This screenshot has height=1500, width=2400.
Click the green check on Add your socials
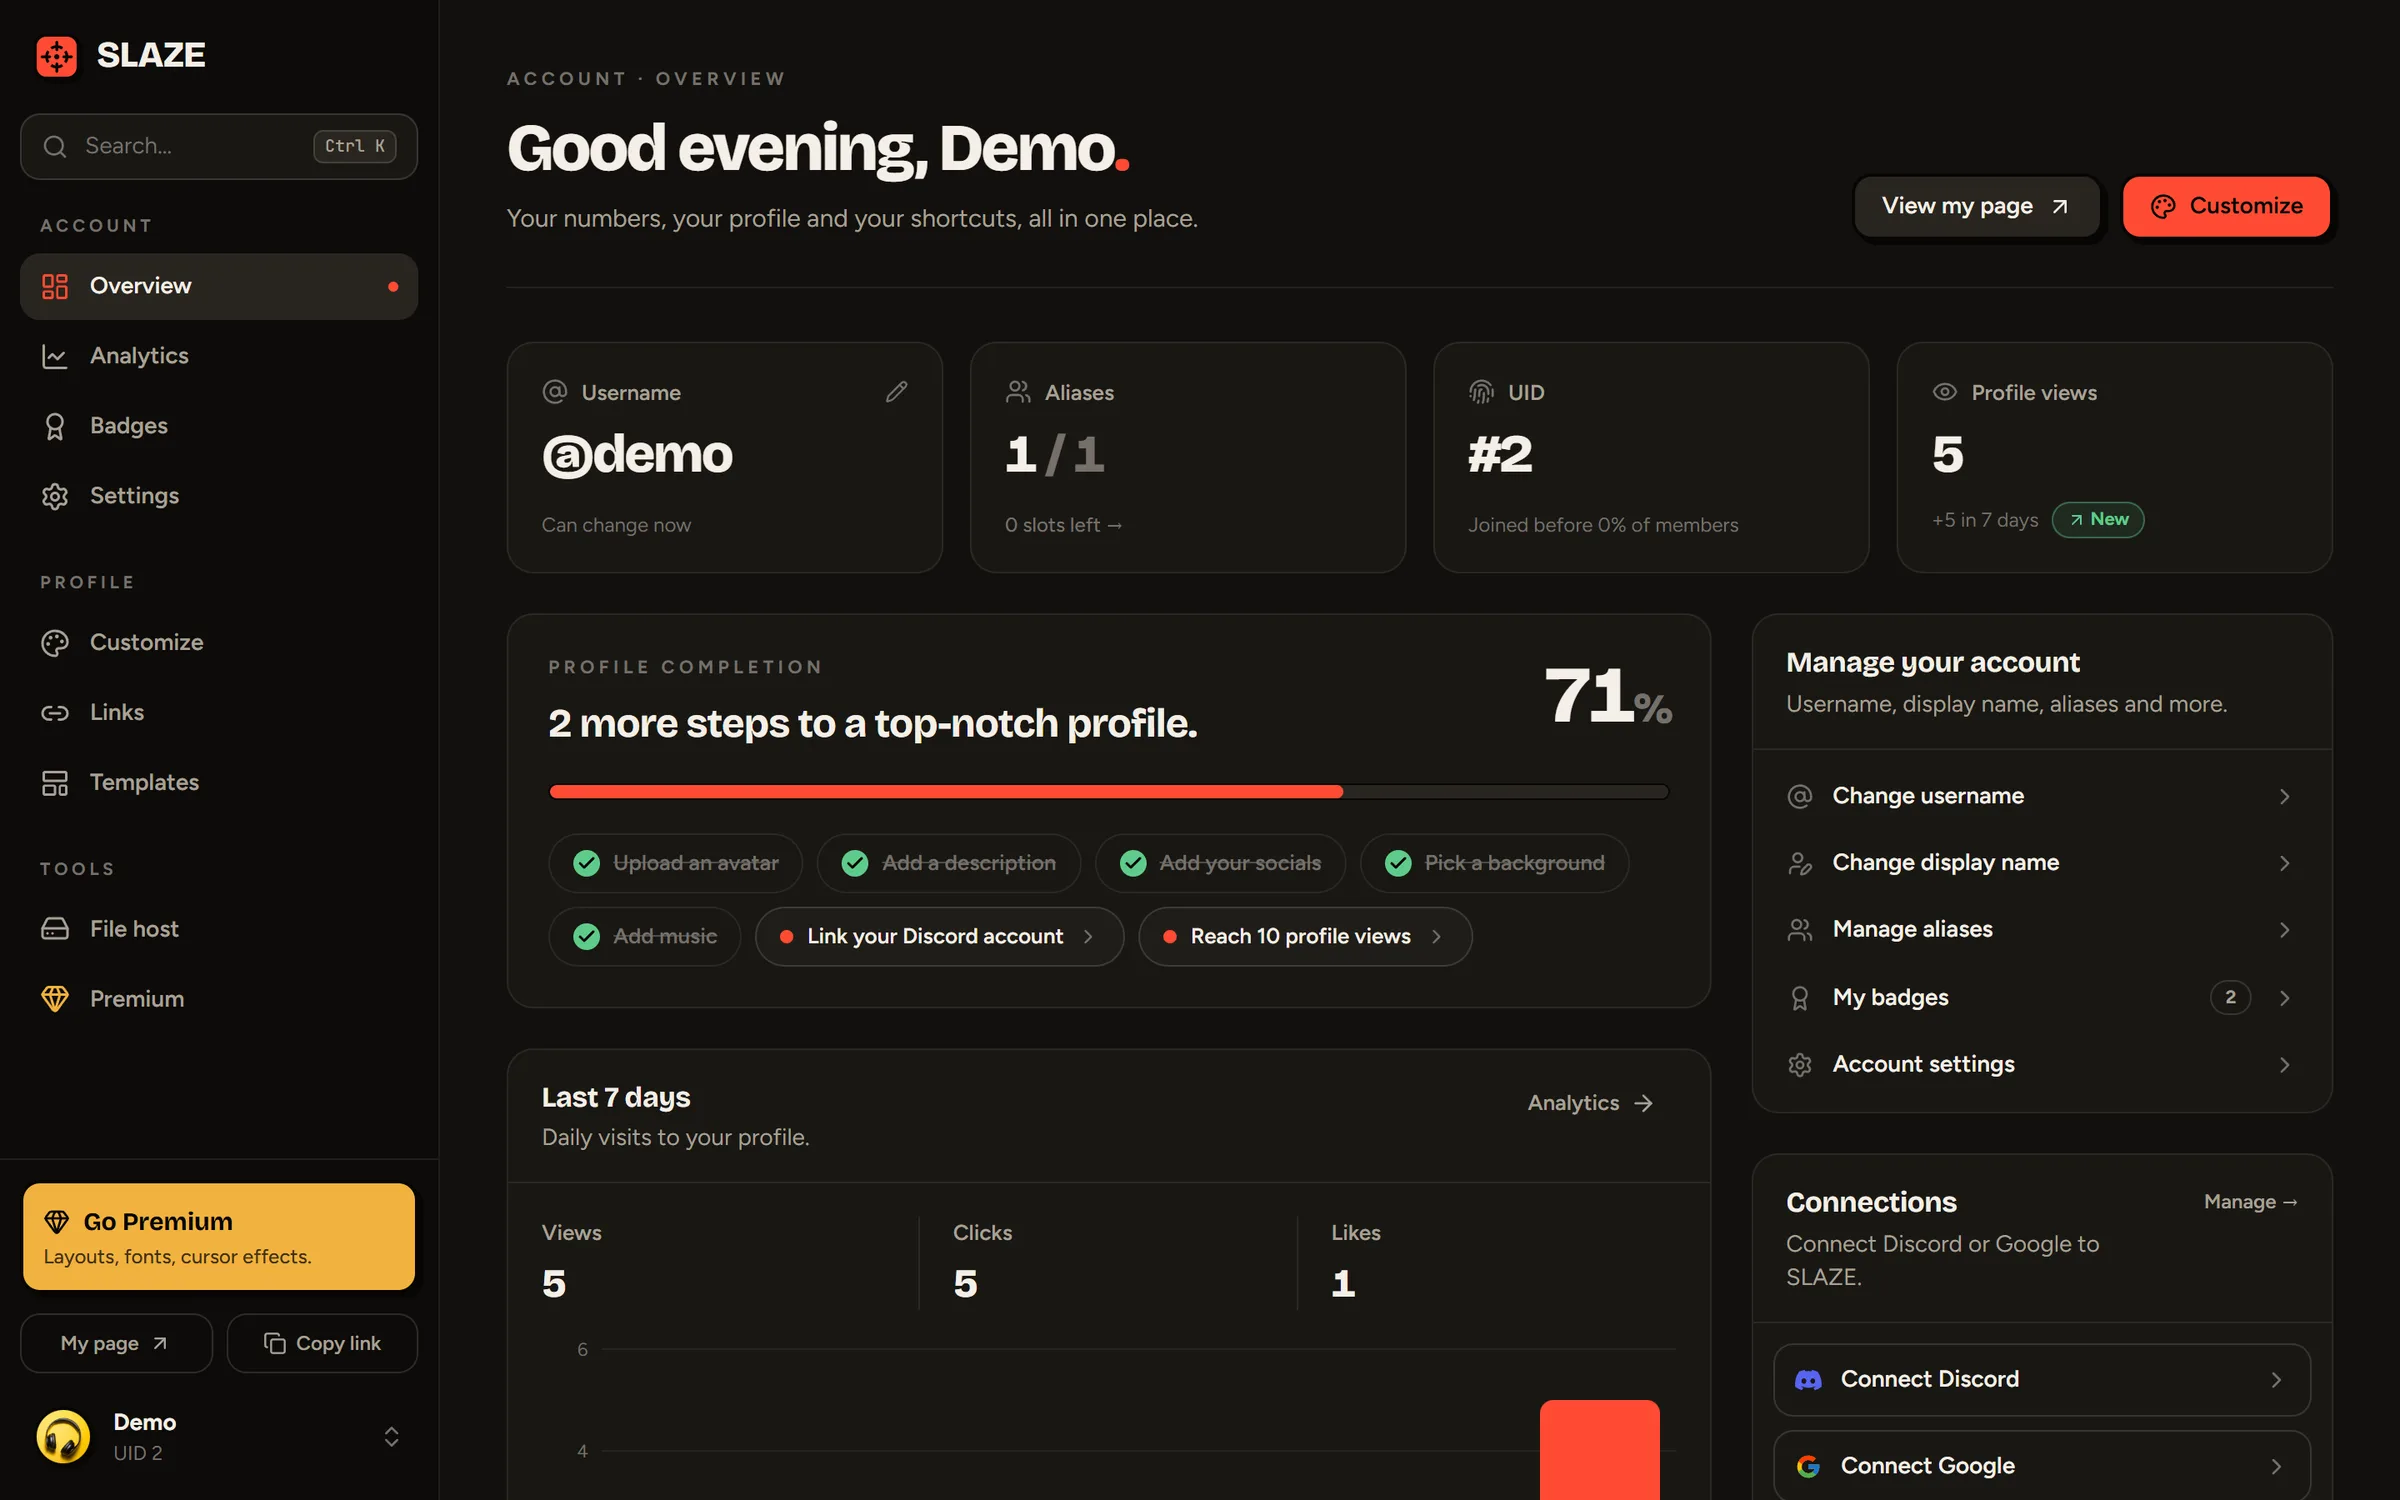pyautogui.click(x=1133, y=863)
